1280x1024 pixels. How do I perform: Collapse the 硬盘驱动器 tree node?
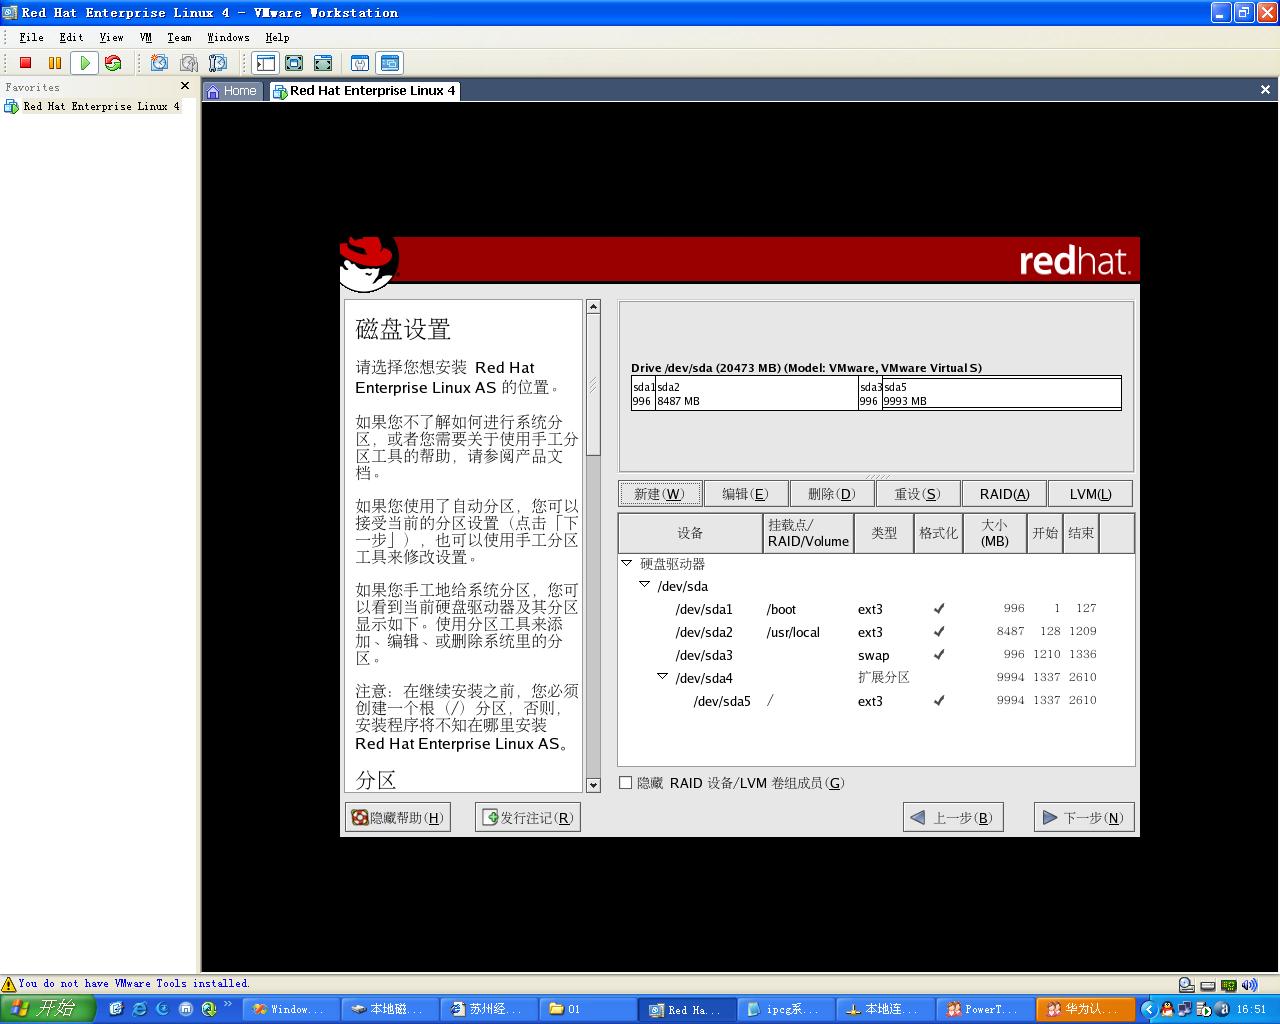pyautogui.click(x=626, y=563)
